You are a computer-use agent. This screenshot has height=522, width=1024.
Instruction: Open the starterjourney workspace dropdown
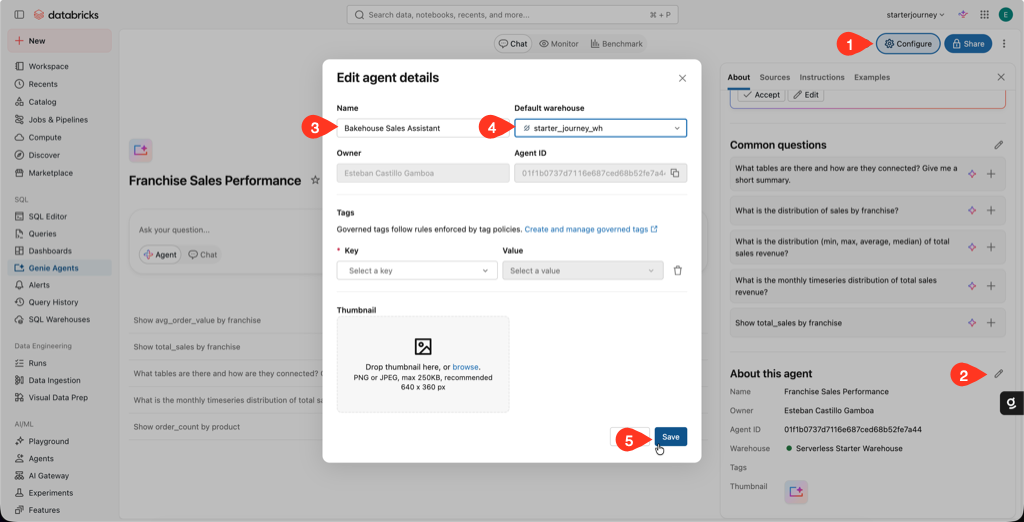coord(916,14)
